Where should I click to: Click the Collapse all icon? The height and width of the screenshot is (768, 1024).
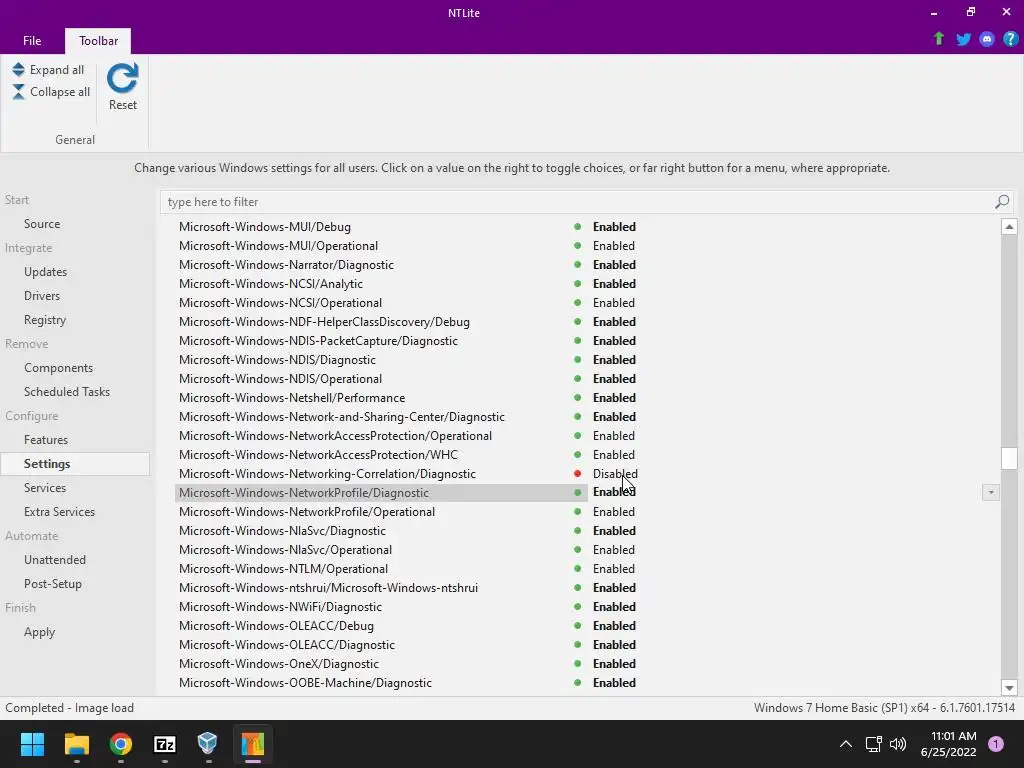pyautogui.click(x=18, y=91)
